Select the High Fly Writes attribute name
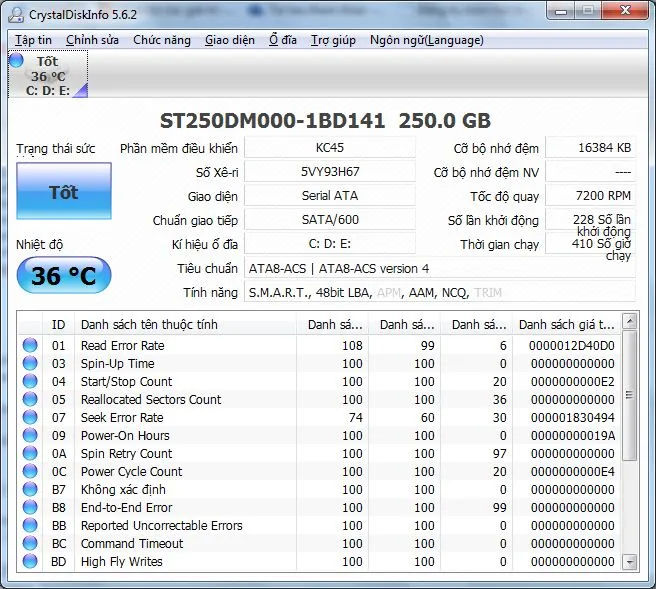This screenshot has width=656, height=589. point(121,561)
